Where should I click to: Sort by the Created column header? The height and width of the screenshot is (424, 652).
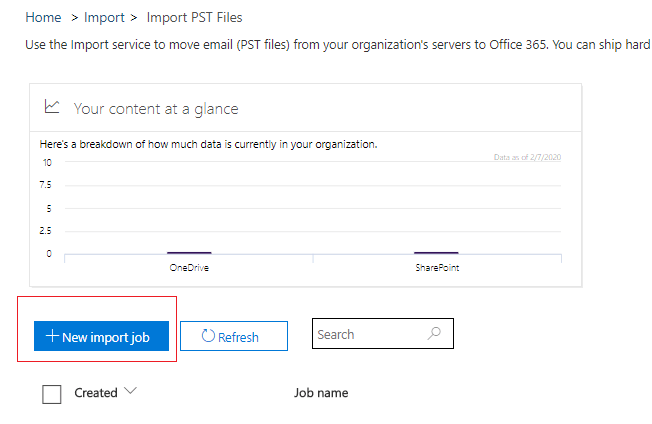pos(96,393)
